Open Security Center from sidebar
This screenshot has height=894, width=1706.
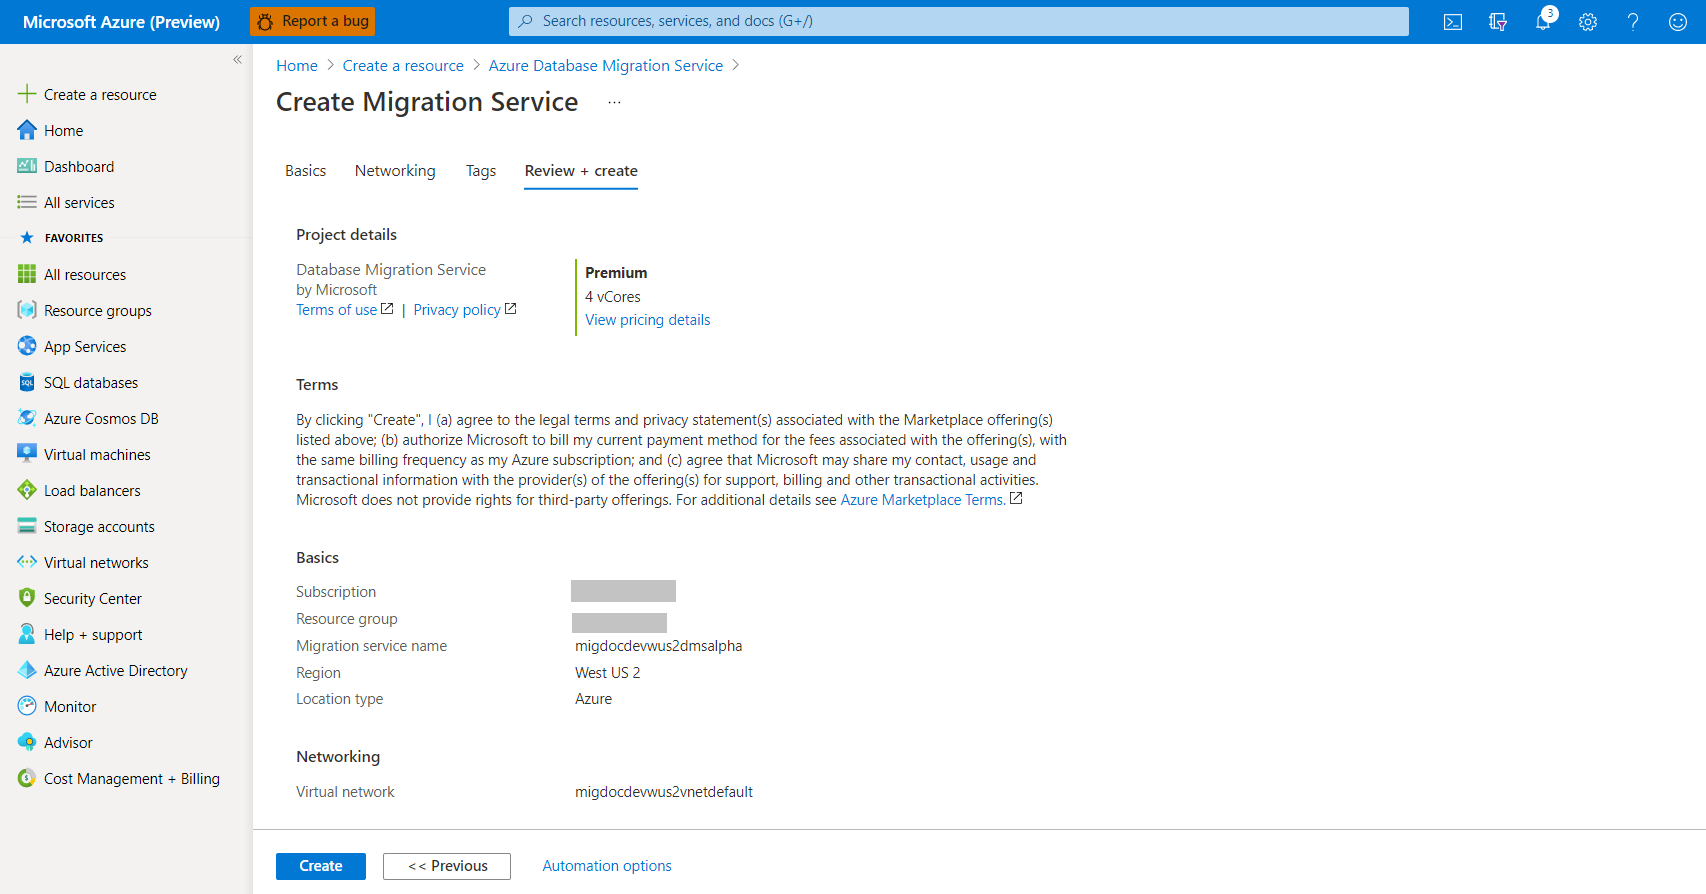point(93,599)
